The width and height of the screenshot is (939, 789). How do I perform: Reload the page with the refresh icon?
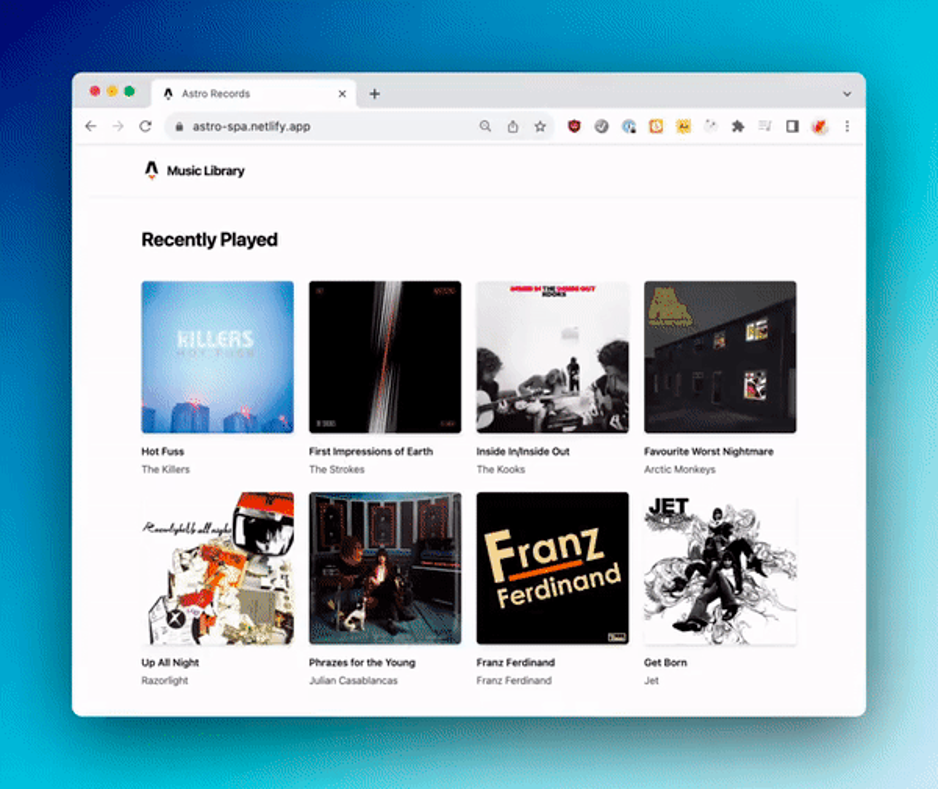145,126
